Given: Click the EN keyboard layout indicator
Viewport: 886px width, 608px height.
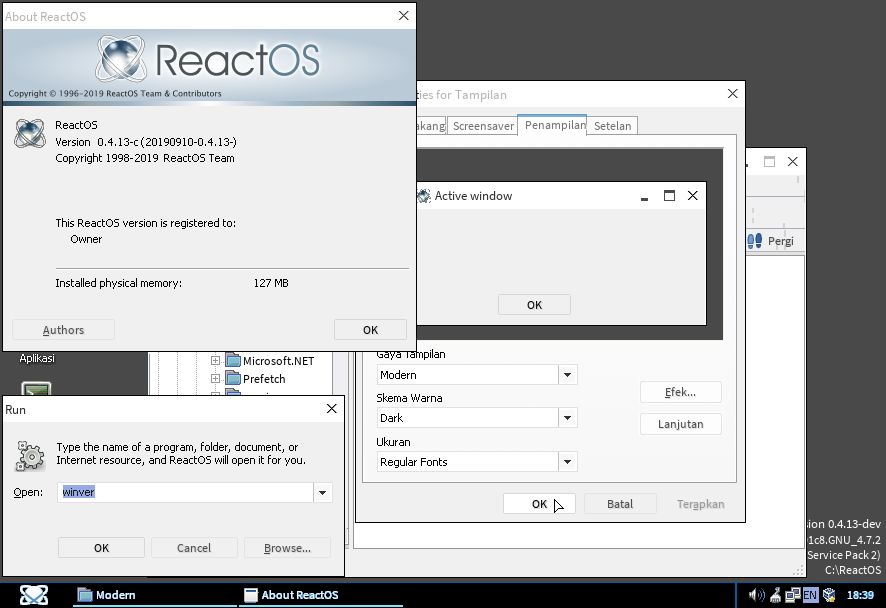Looking at the screenshot, I should click(x=810, y=594).
